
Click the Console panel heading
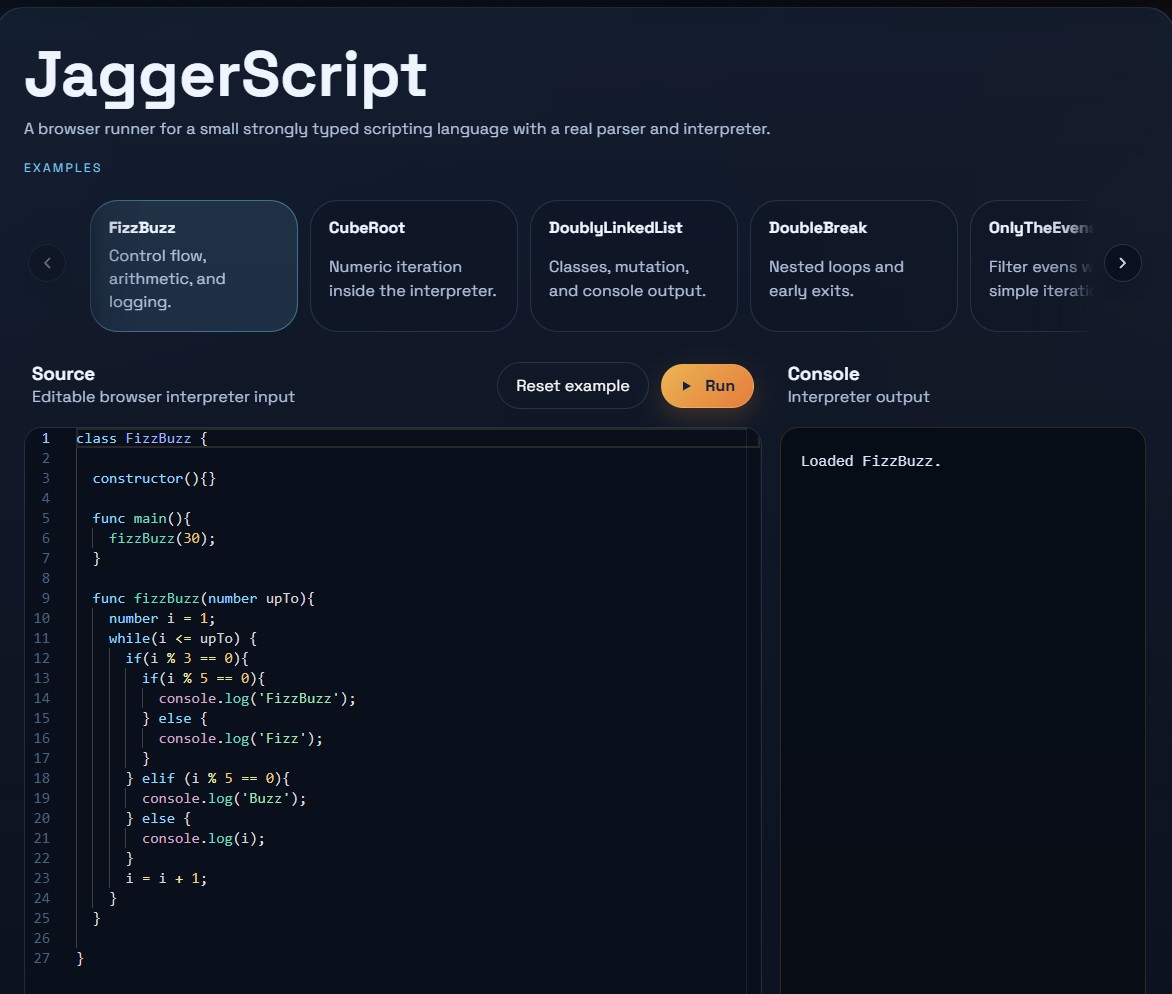(x=823, y=374)
